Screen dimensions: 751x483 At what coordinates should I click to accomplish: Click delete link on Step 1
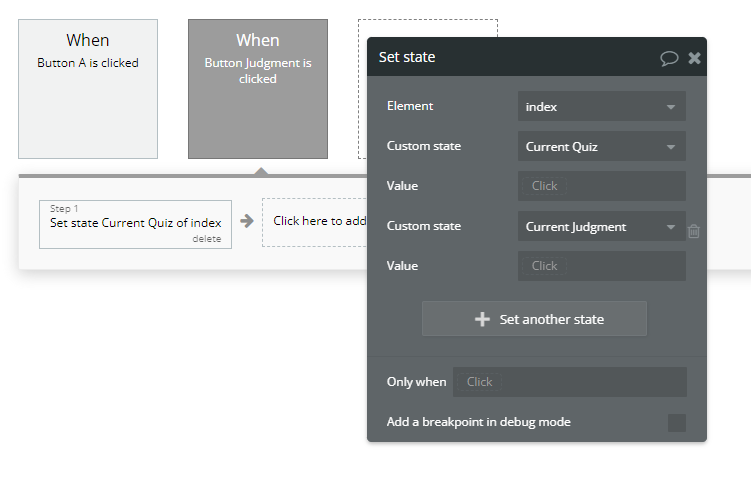tap(206, 239)
